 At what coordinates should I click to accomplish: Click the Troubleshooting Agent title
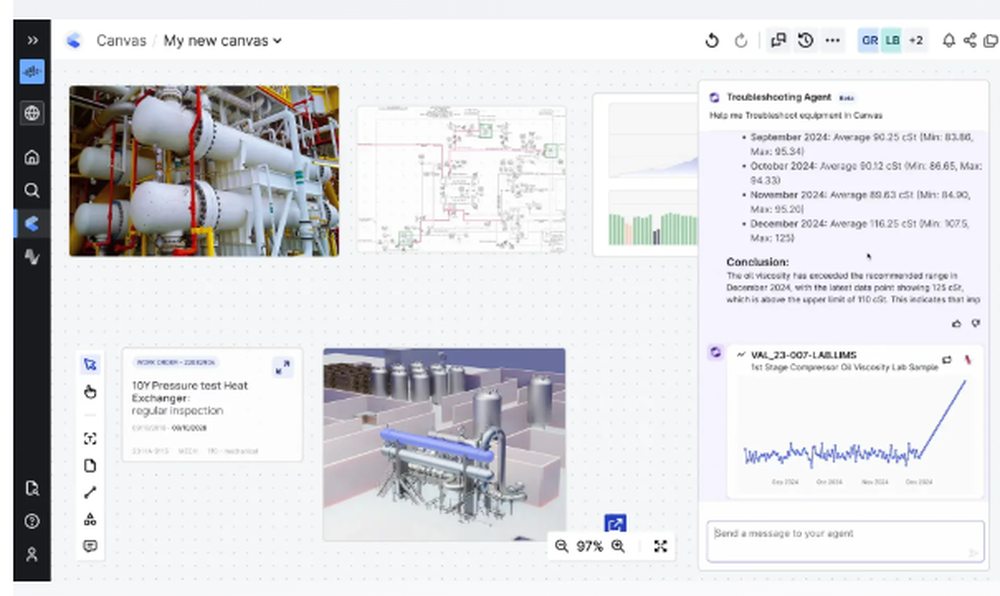coord(779,98)
